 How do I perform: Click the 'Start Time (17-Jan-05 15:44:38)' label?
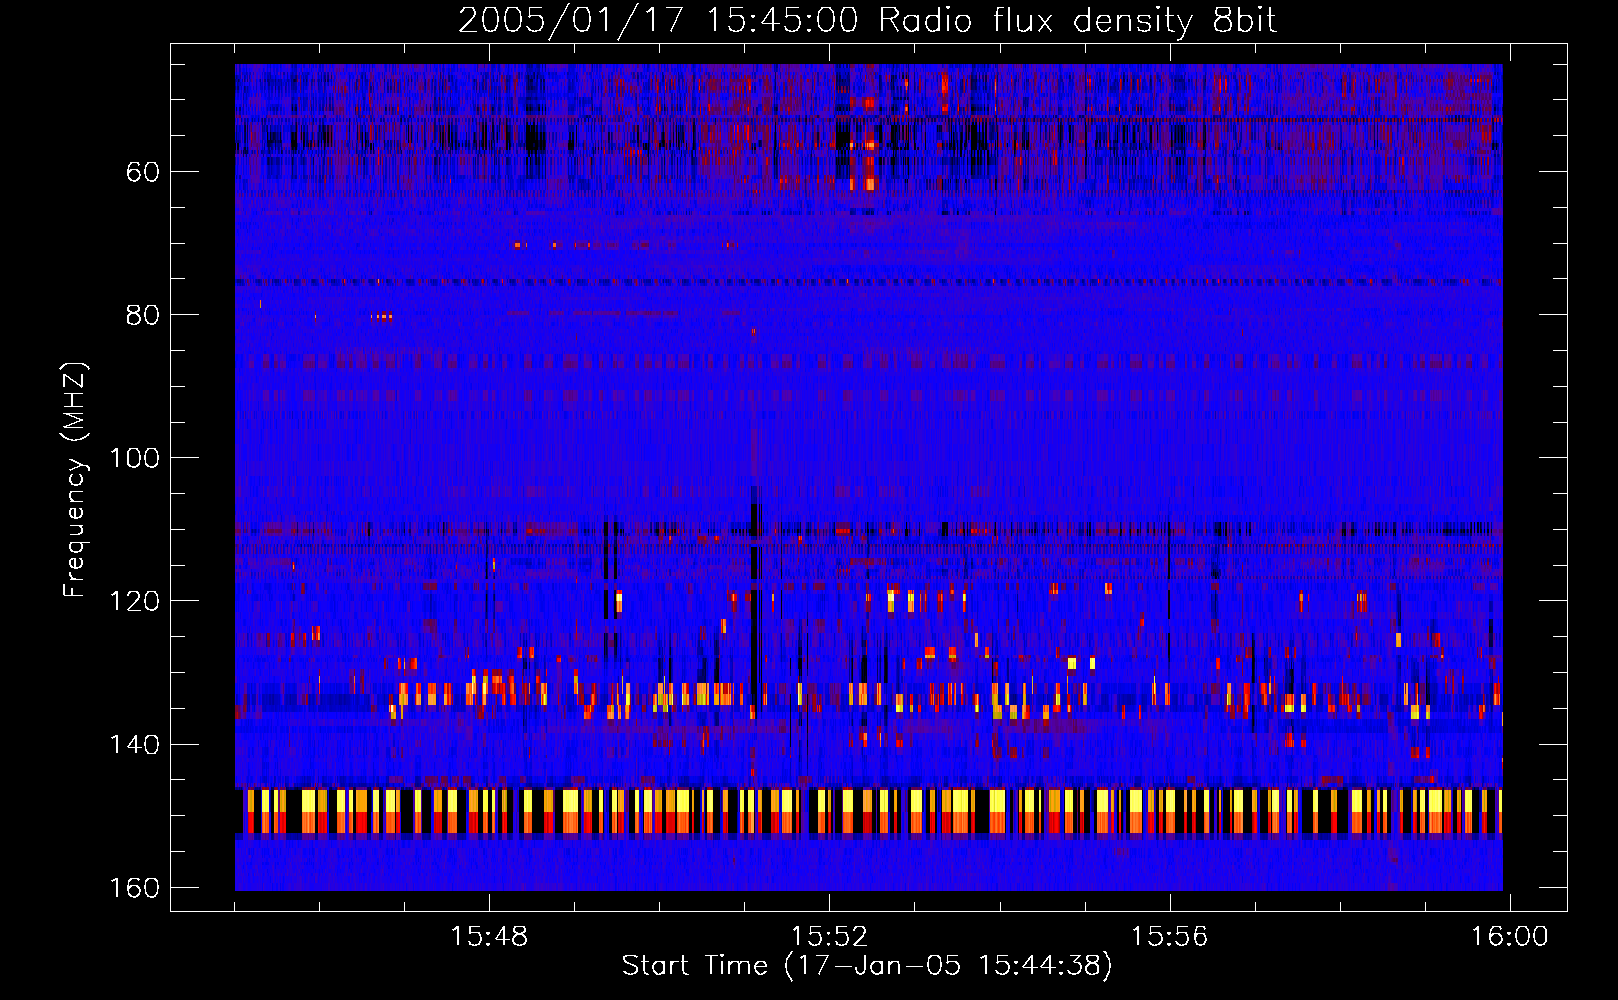pyautogui.click(x=867, y=966)
